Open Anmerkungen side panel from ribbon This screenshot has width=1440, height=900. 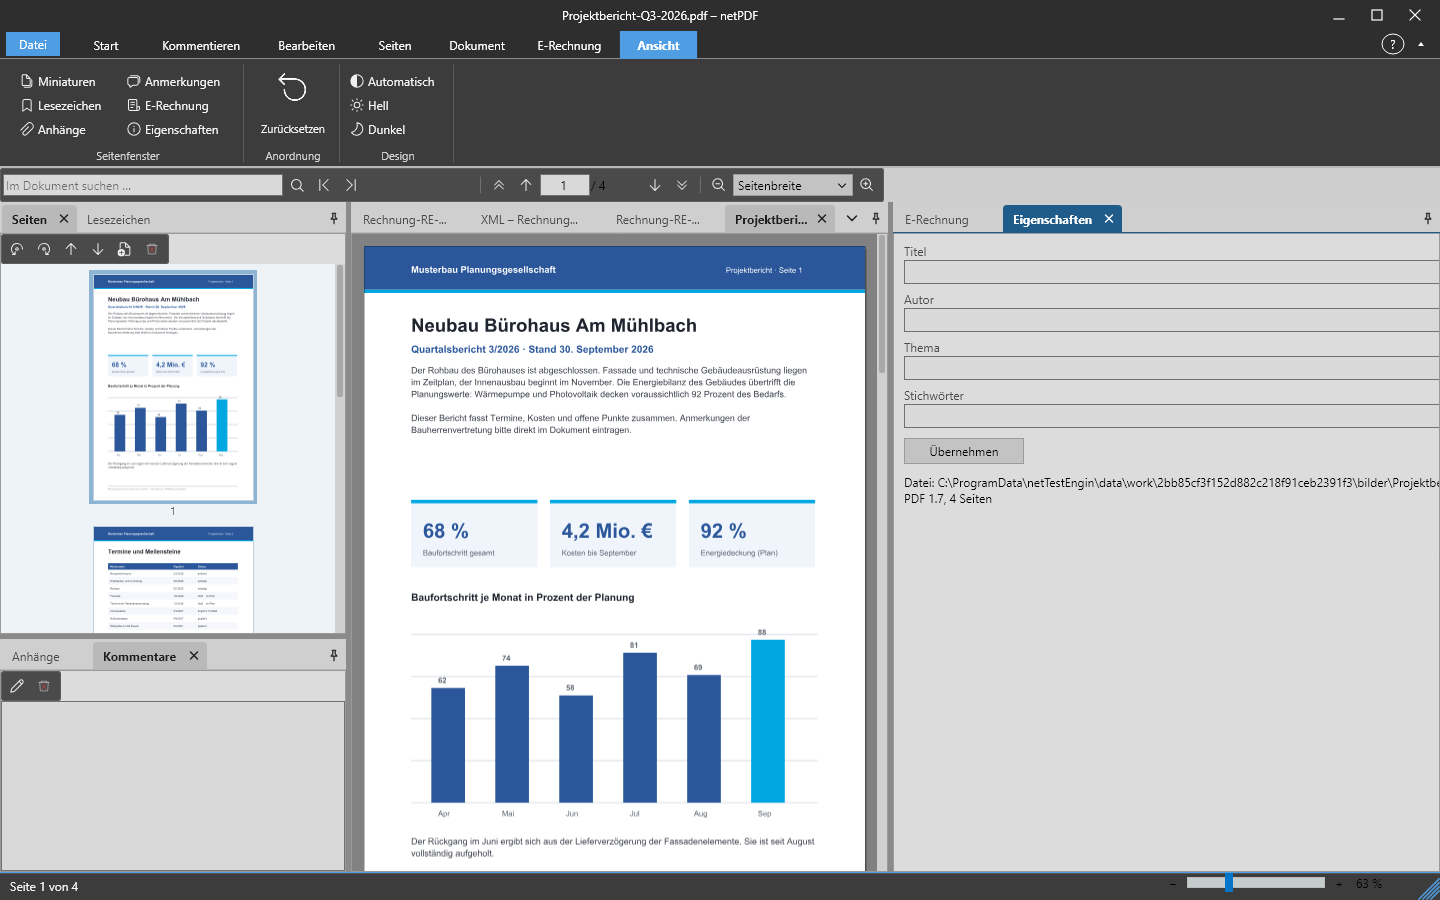173,81
